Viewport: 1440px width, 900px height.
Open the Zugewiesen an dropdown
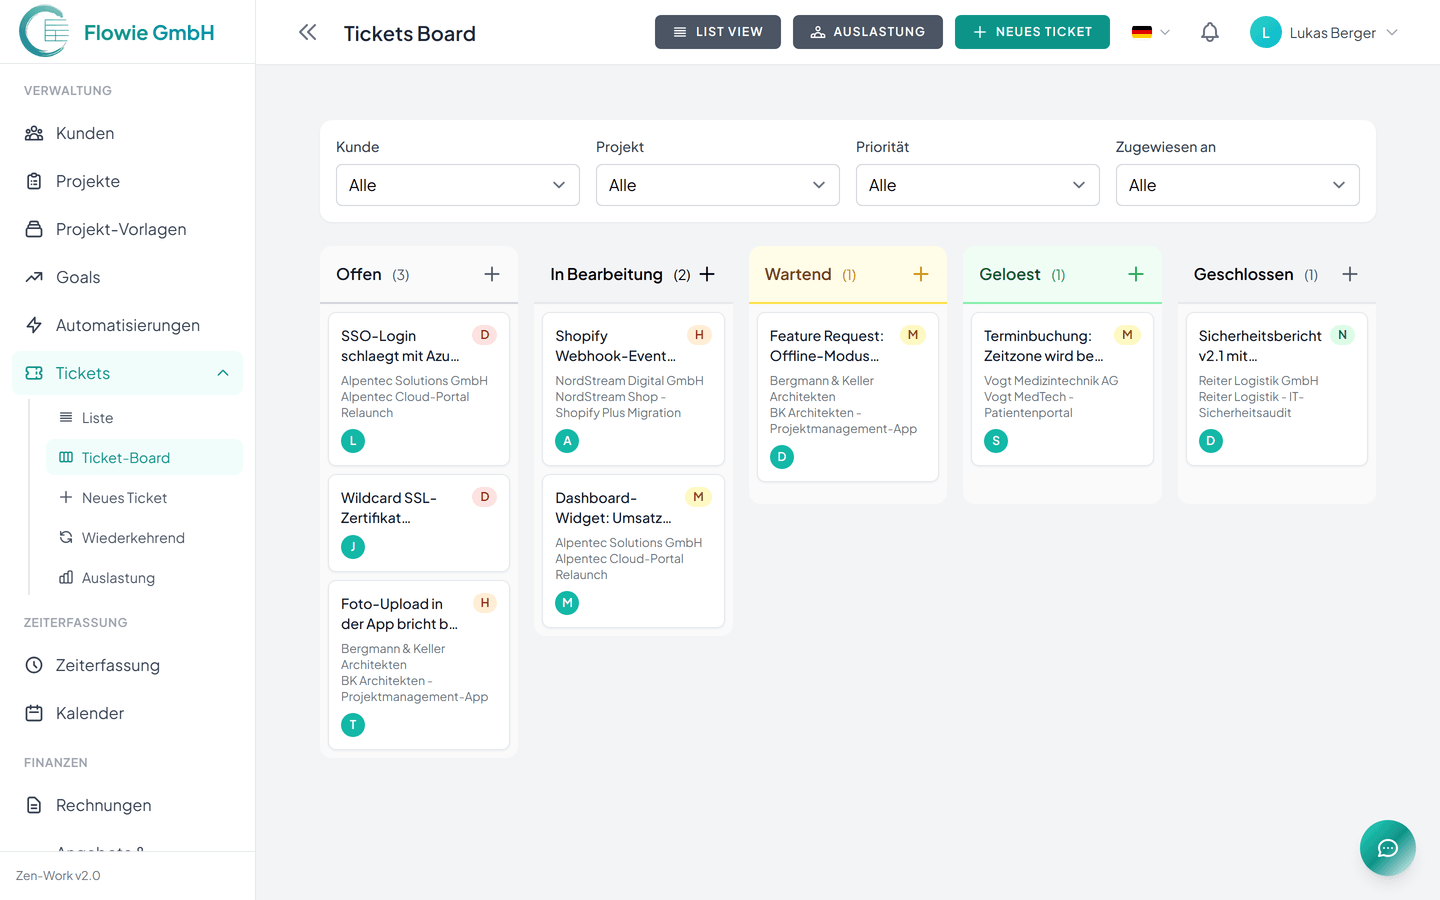1237,185
